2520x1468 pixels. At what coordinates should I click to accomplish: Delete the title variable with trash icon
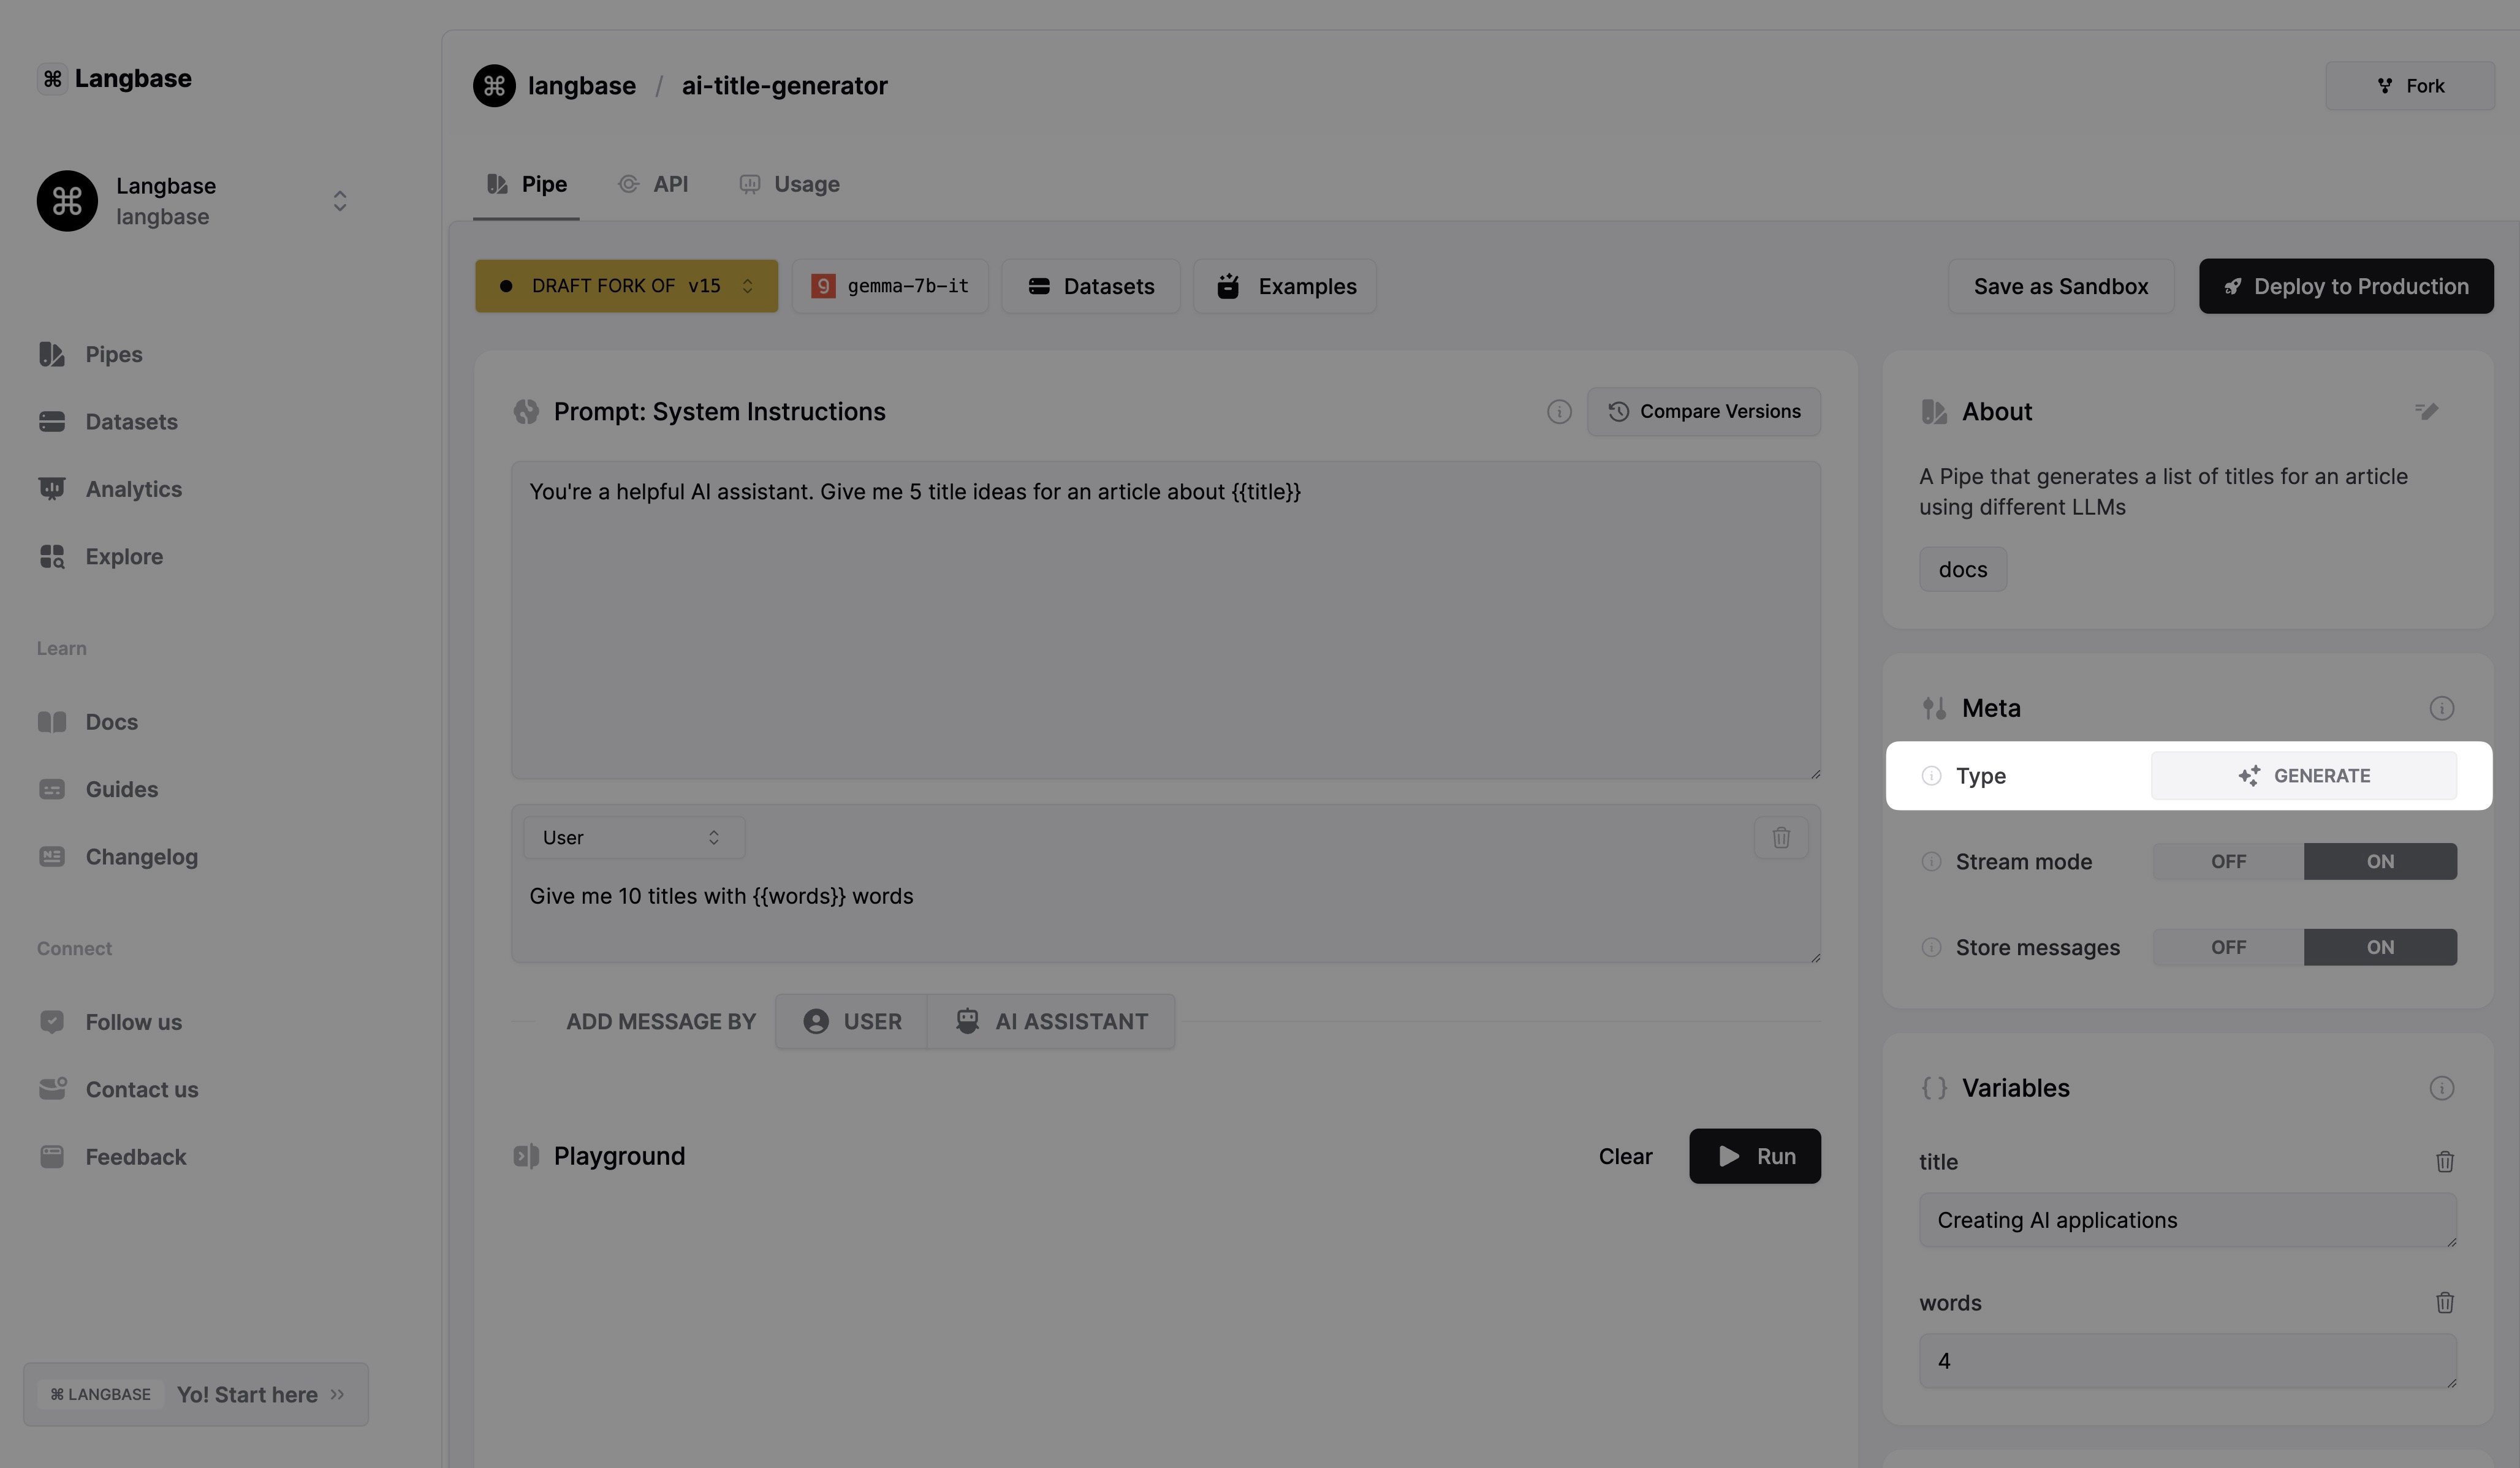pos(2444,1162)
